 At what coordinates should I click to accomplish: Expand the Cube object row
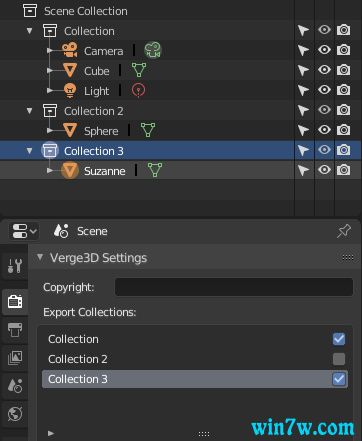coord(50,70)
